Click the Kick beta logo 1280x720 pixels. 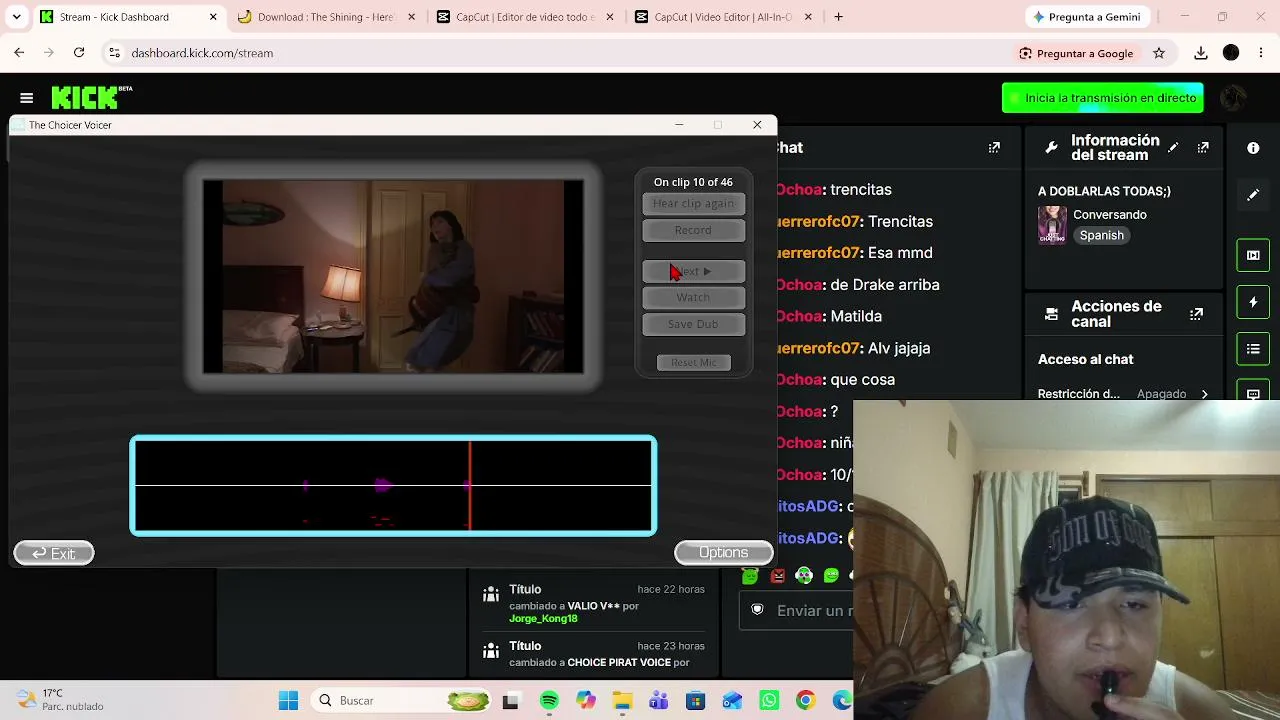[x=92, y=97]
